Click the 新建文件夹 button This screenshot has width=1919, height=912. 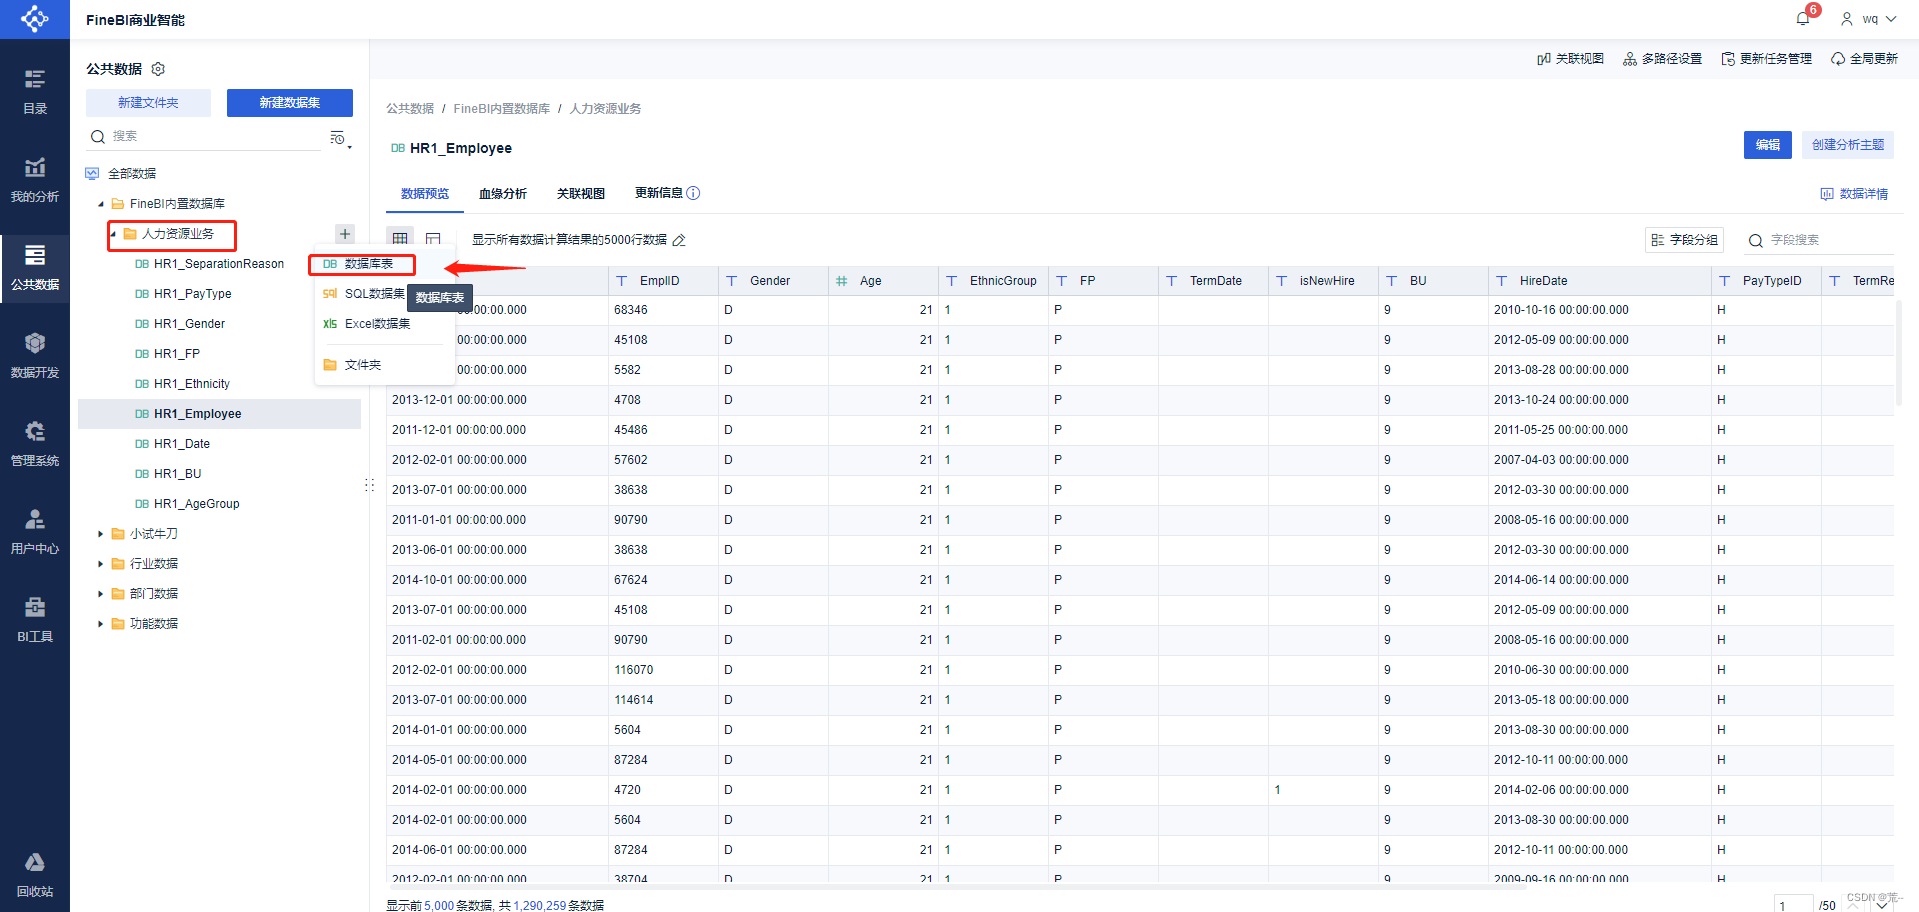(148, 103)
